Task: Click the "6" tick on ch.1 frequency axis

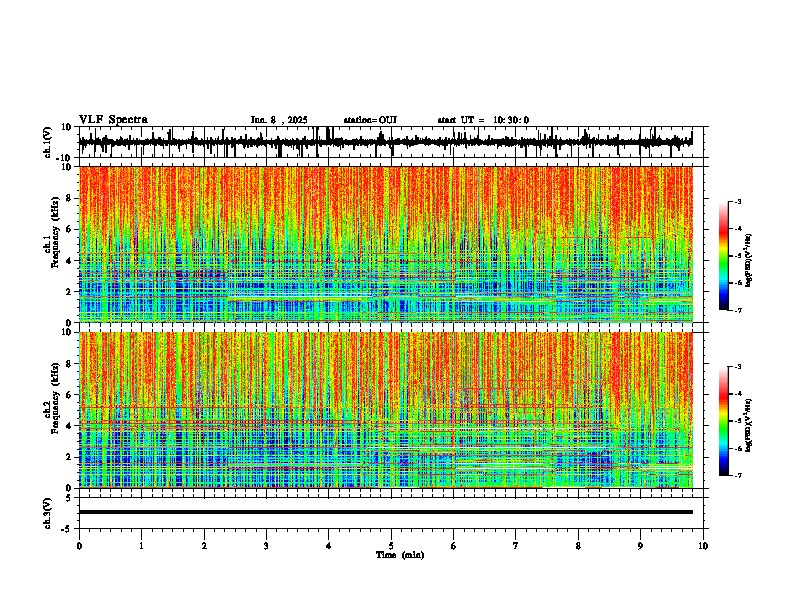Action: click(x=70, y=230)
